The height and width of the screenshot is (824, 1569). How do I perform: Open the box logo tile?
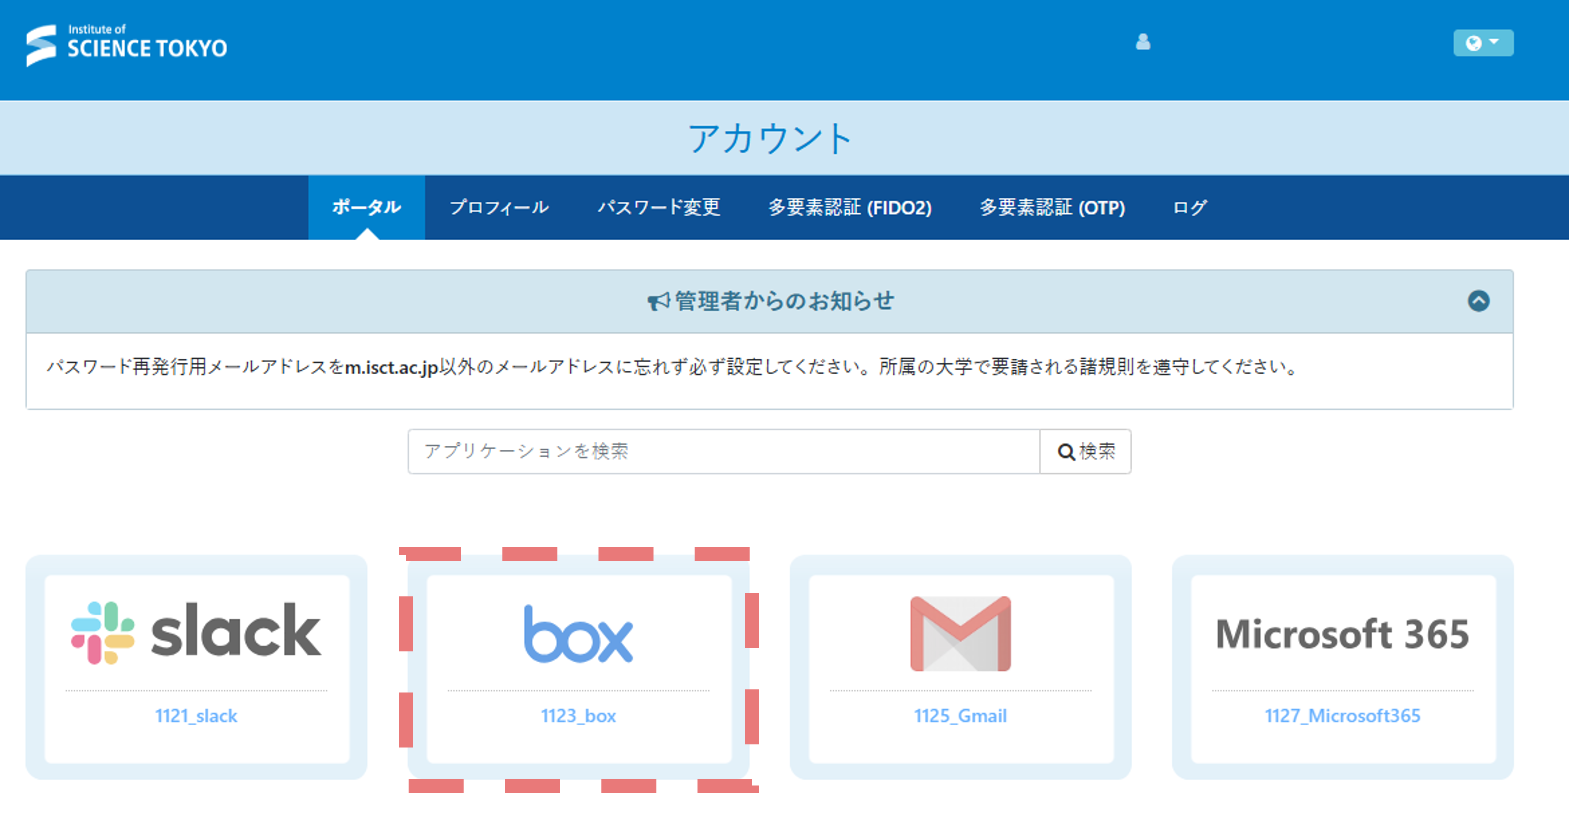click(578, 634)
